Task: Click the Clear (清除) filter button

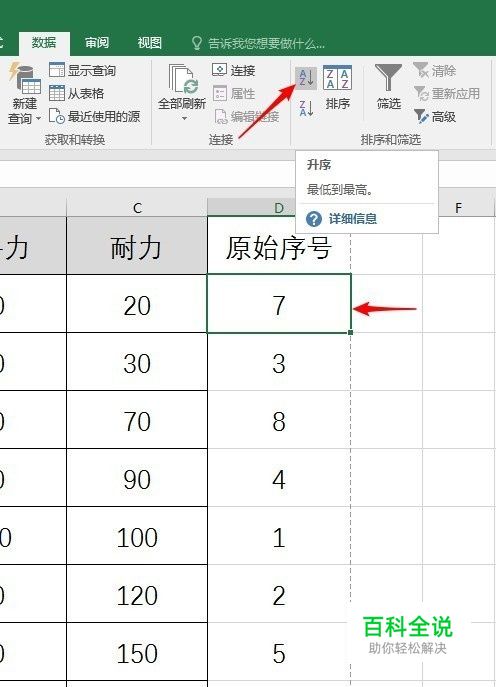Action: [x=435, y=71]
